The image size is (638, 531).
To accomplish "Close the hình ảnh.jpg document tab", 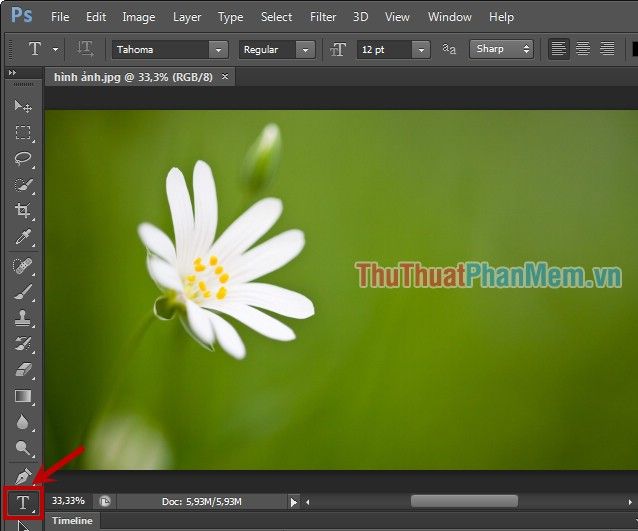I will [x=225, y=76].
